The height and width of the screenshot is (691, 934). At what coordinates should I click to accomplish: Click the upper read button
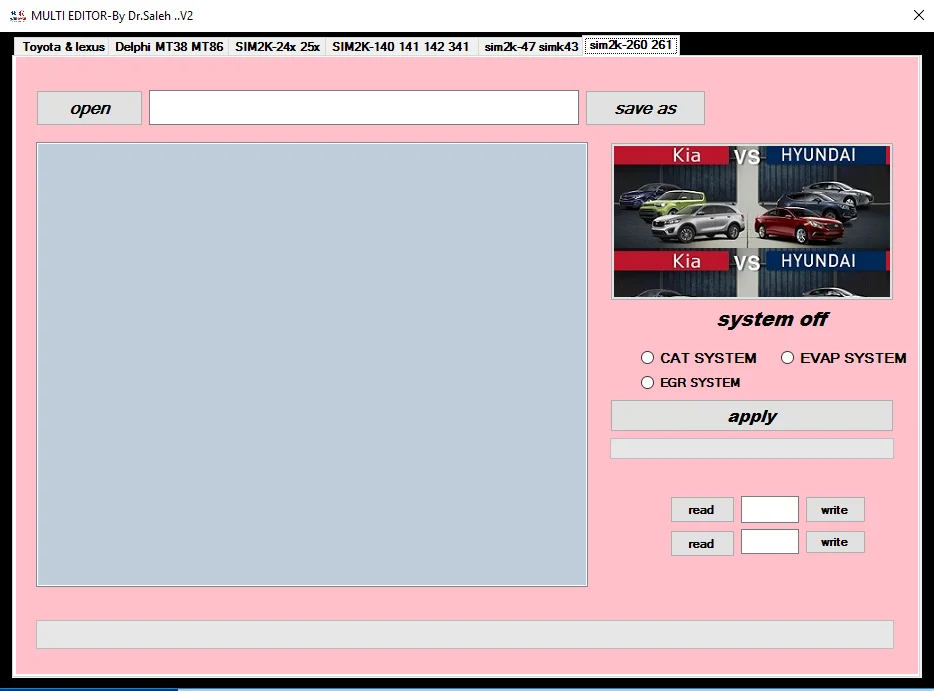(702, 510)
